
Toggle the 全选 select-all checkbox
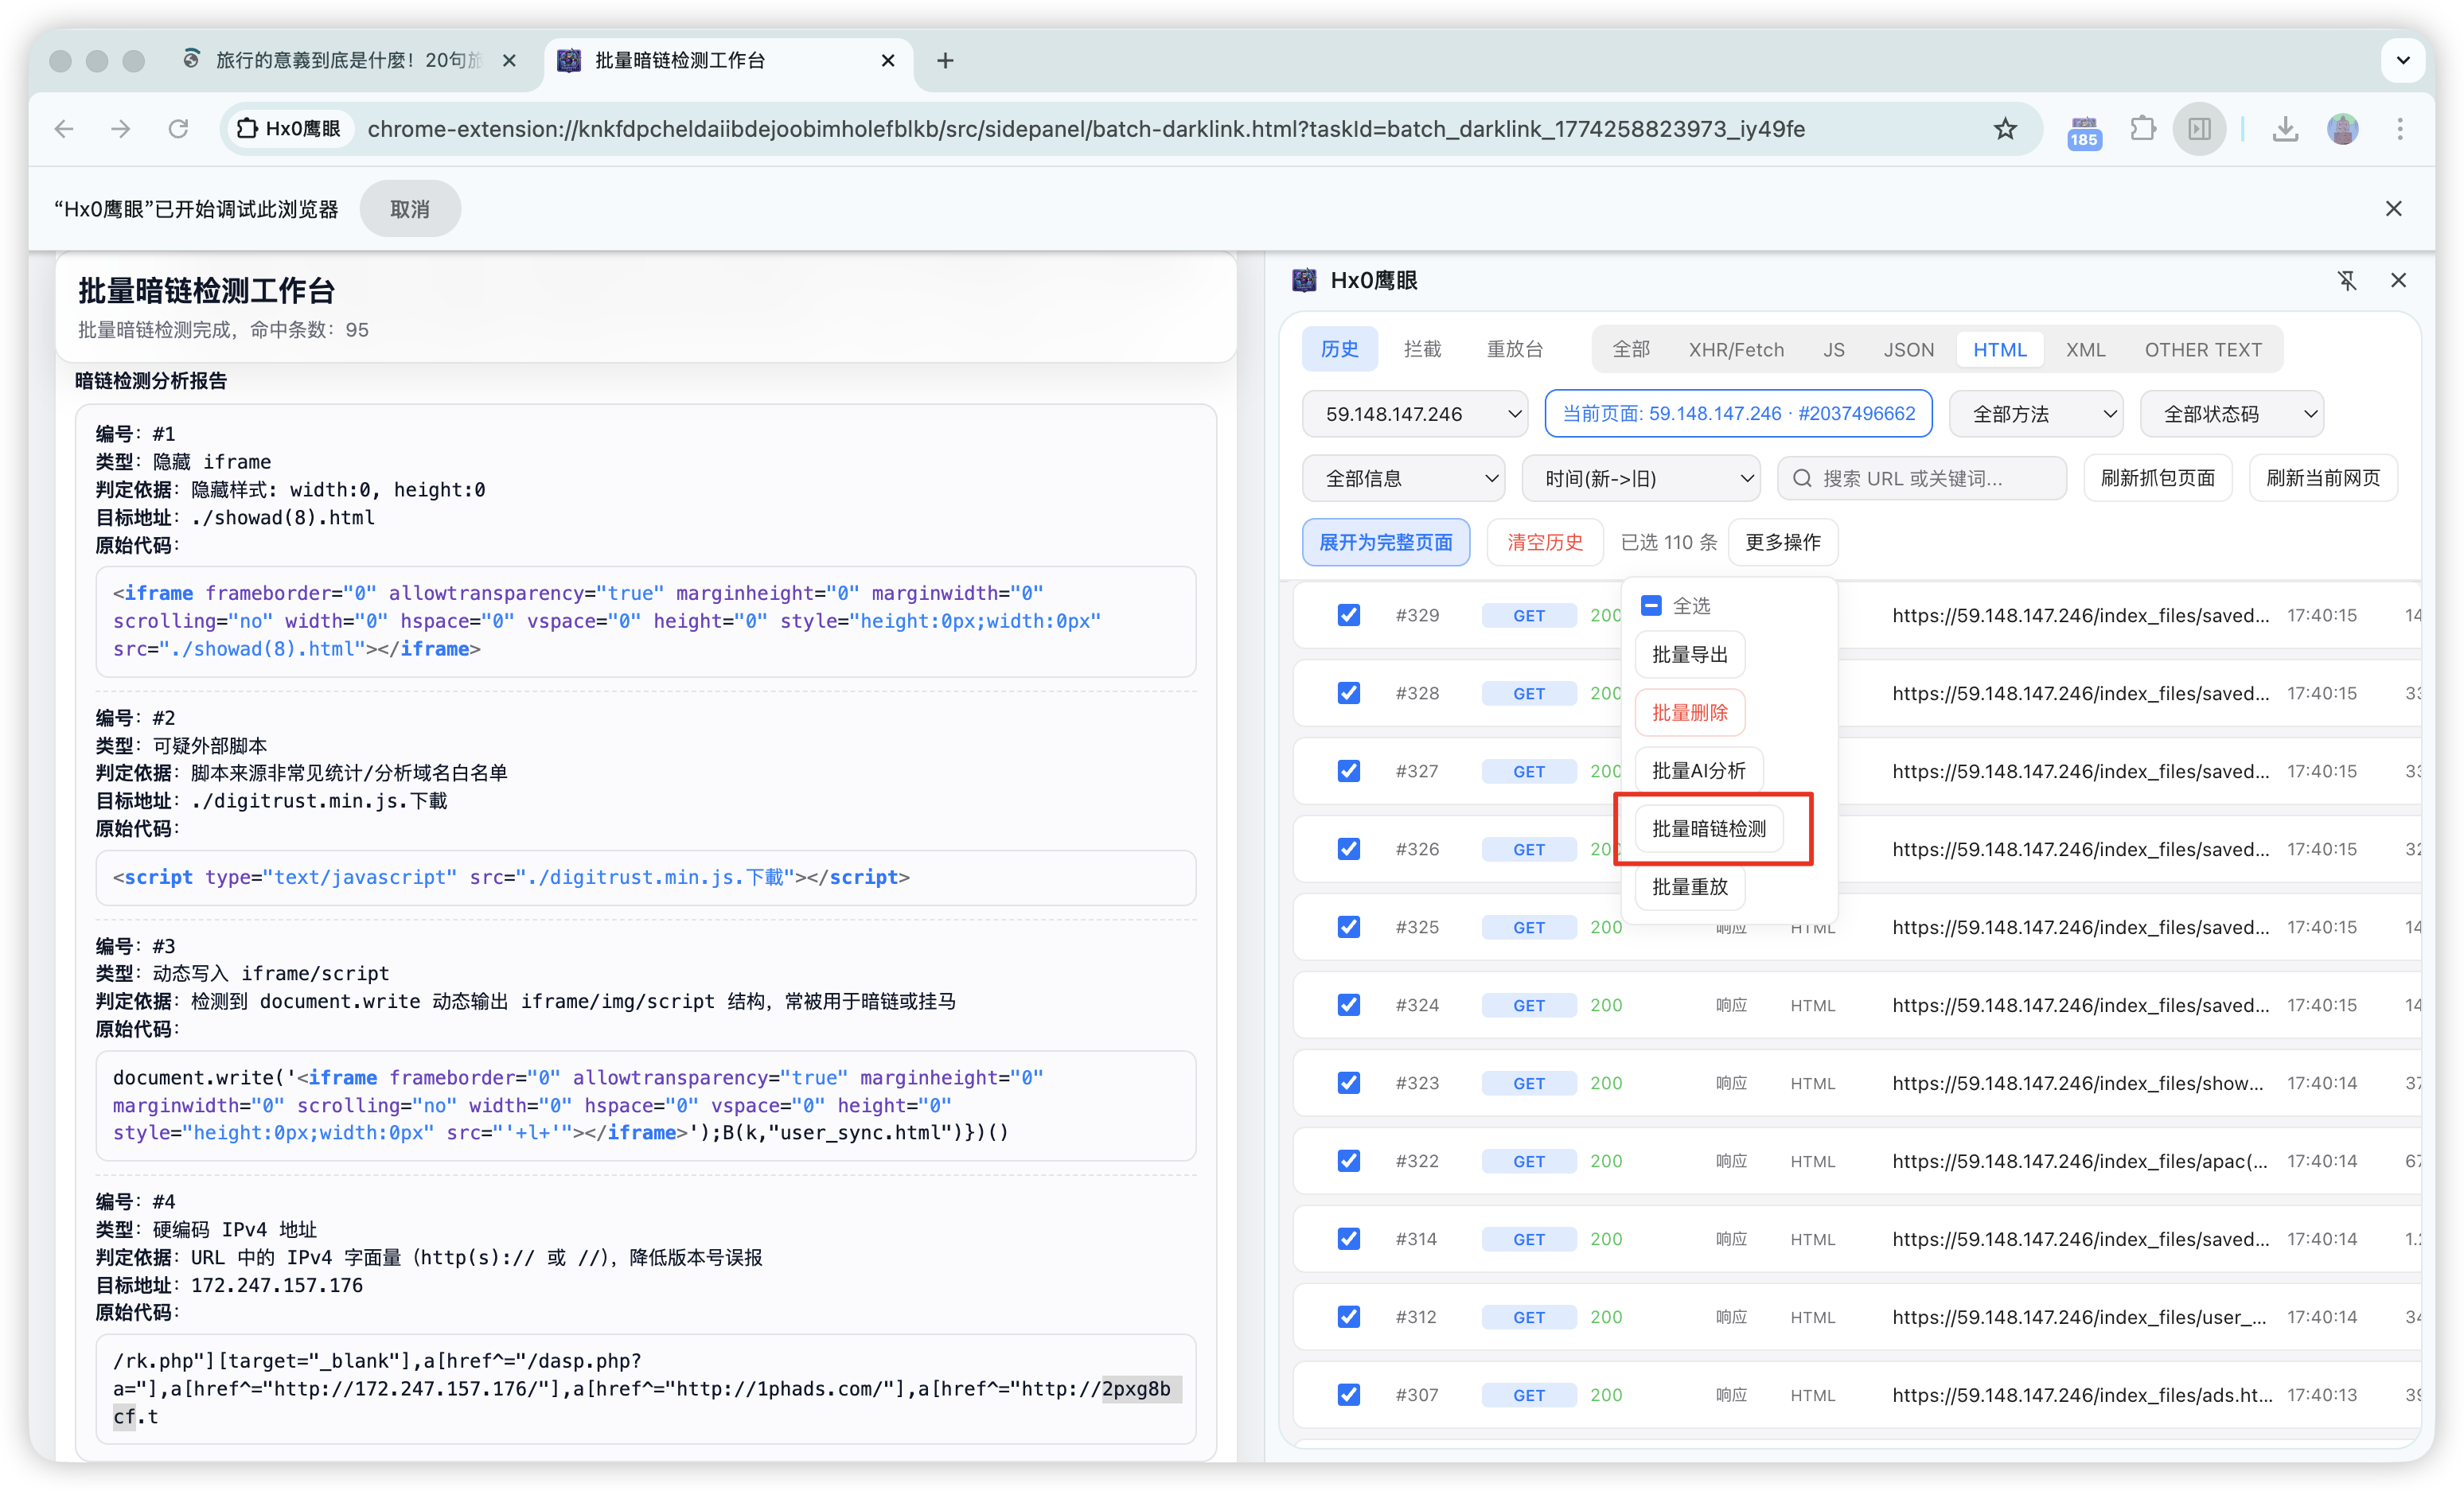pyautogui.click(x=1651, y=606)
